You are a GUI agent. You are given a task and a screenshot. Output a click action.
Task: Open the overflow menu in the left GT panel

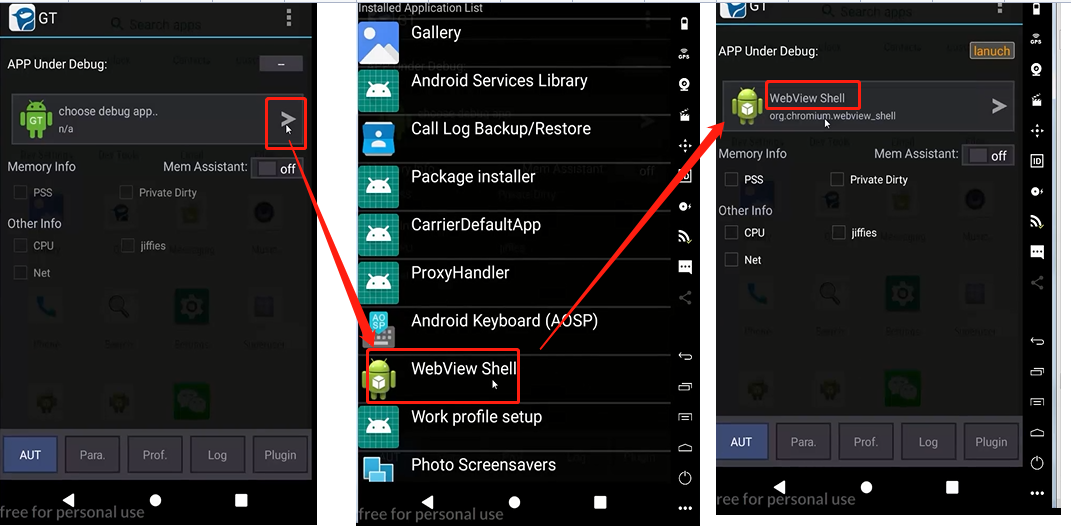click(290, 18)
